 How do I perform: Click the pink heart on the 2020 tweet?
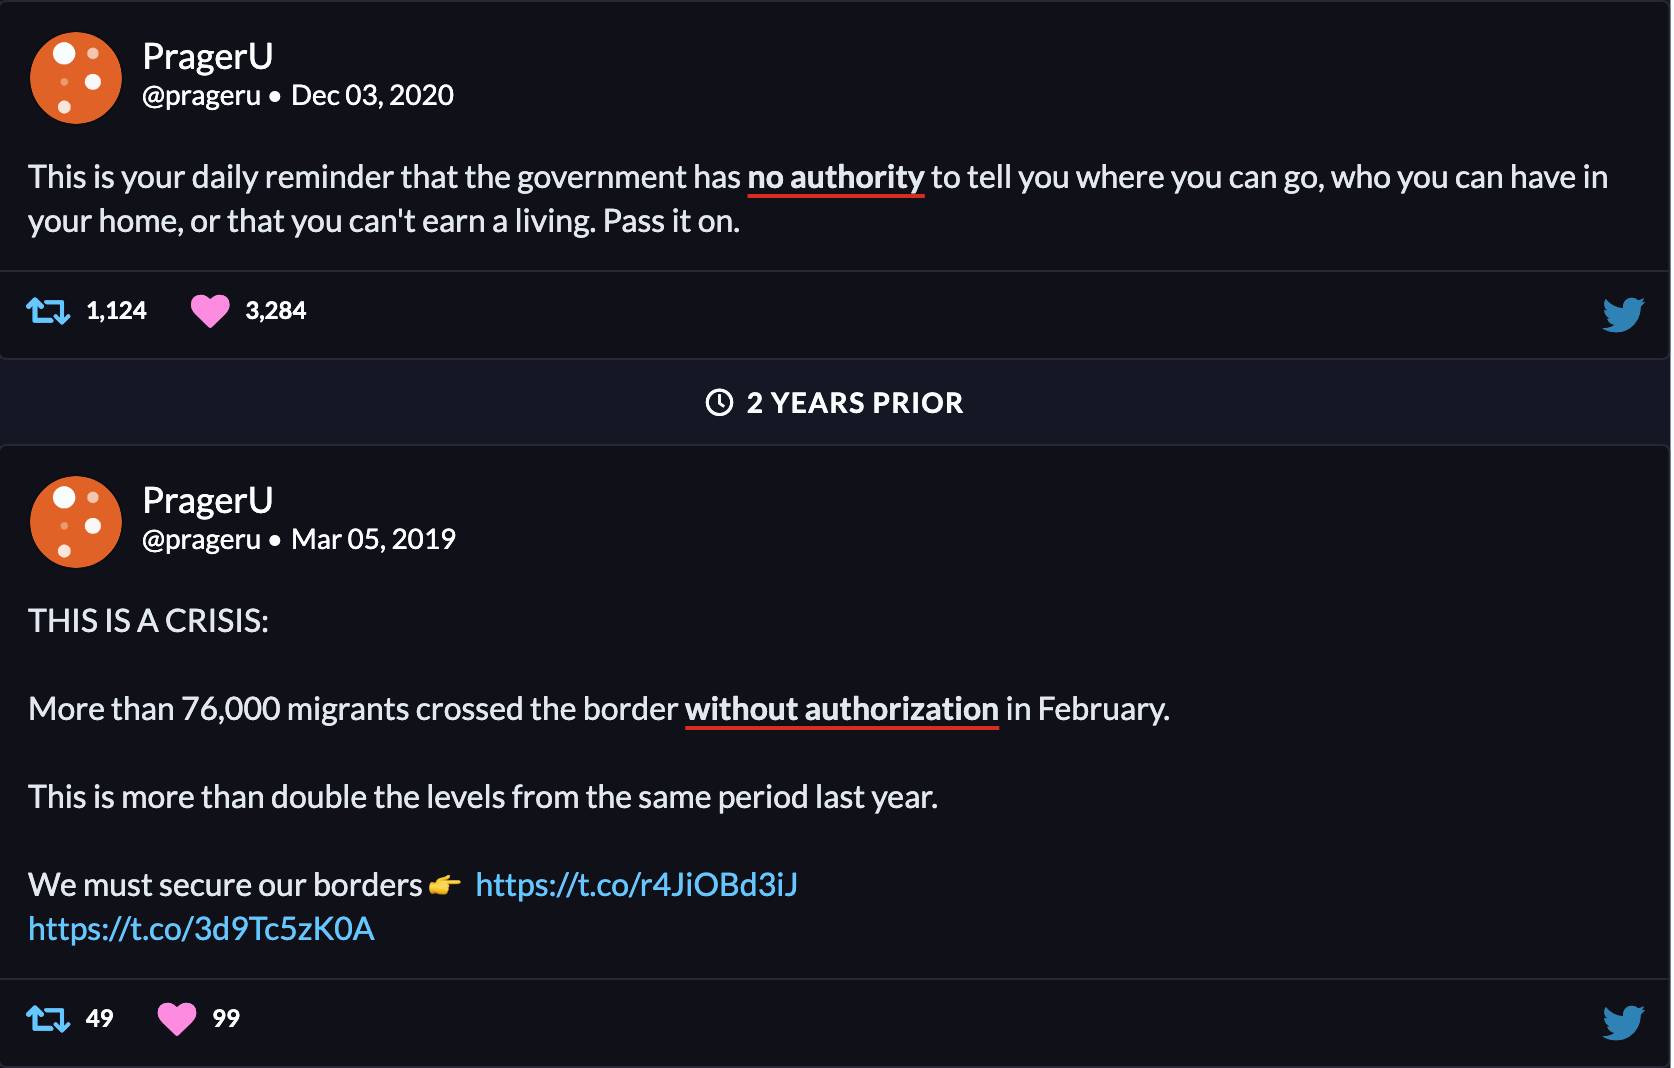pos(210,311)
